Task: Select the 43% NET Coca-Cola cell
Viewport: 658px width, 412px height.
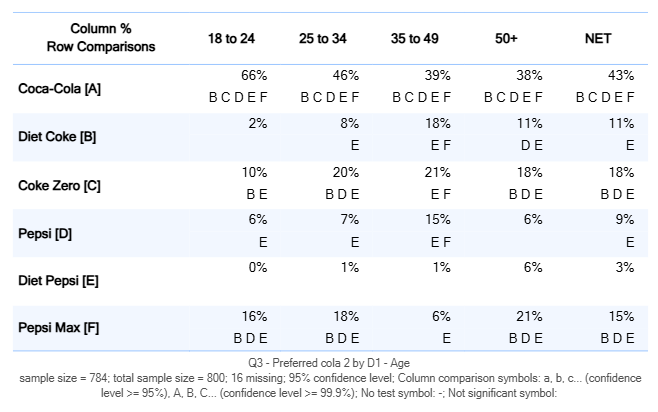Action: click(620, 75)
